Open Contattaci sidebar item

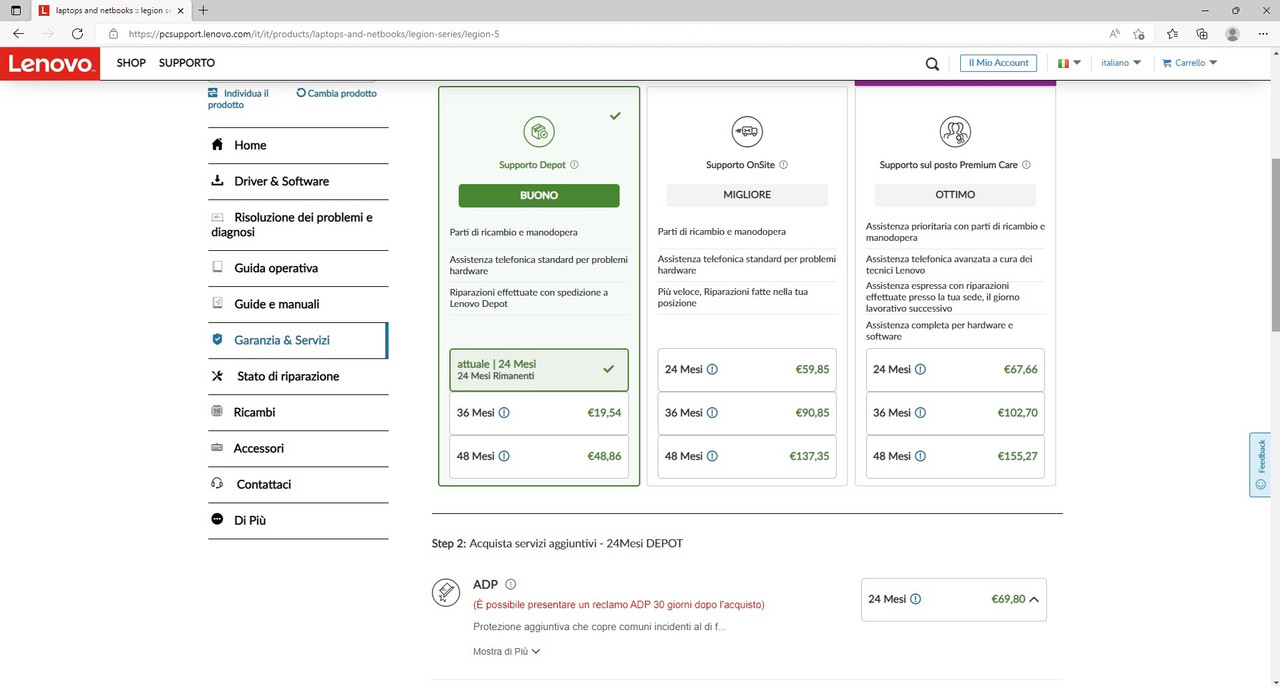pyautogui.click(x=298, y=484)
